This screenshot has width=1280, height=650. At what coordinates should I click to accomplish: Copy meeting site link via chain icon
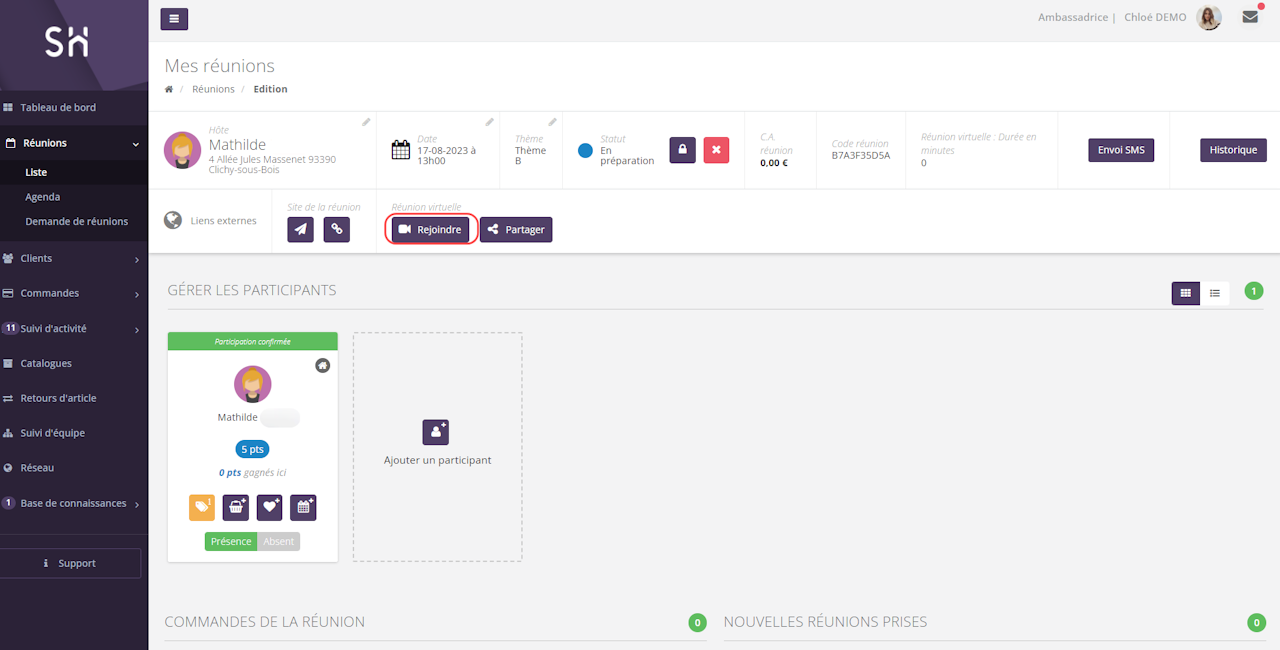click(337, 229)
